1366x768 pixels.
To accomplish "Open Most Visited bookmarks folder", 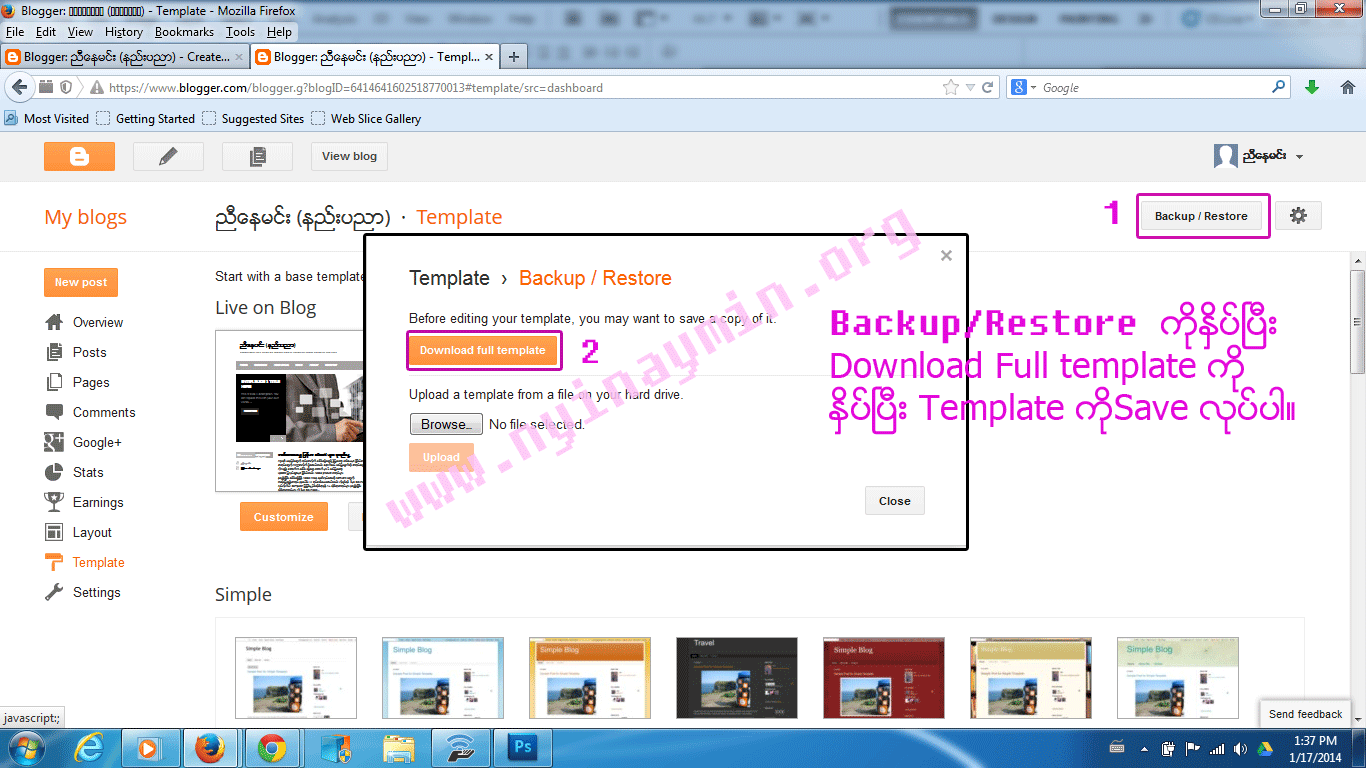I will [x=47, y=118].
